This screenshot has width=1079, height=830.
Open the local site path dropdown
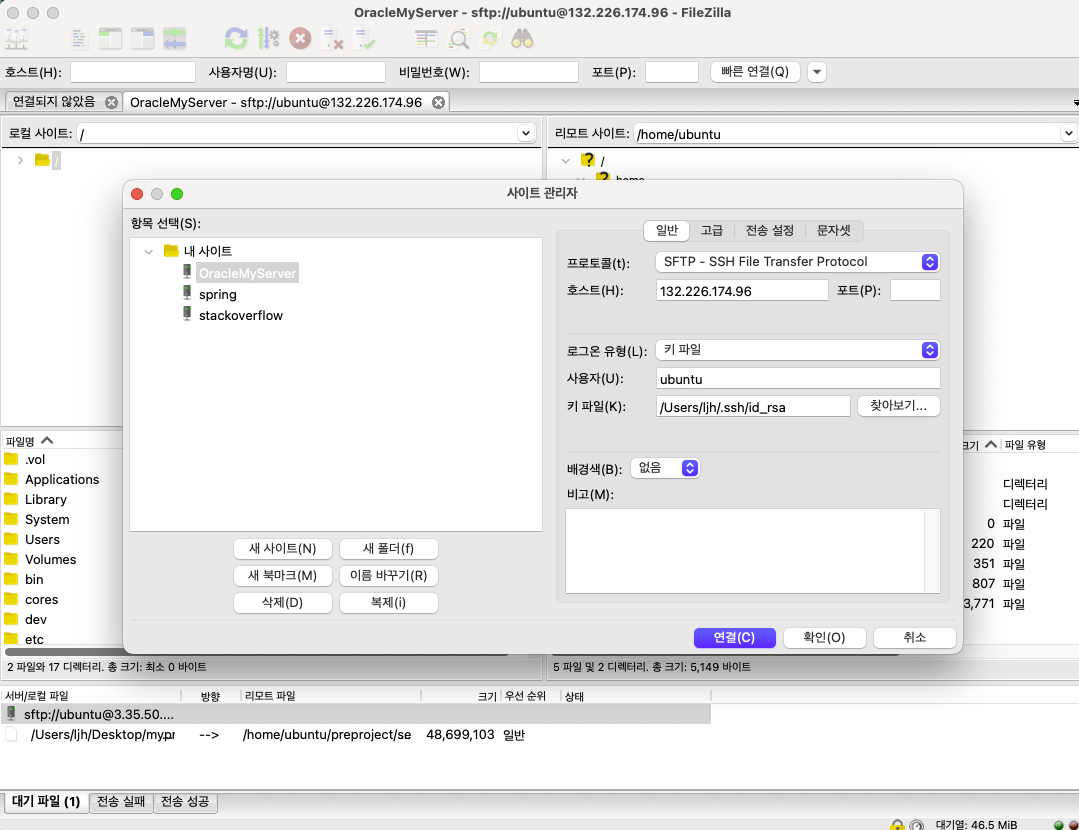(526, 134)
